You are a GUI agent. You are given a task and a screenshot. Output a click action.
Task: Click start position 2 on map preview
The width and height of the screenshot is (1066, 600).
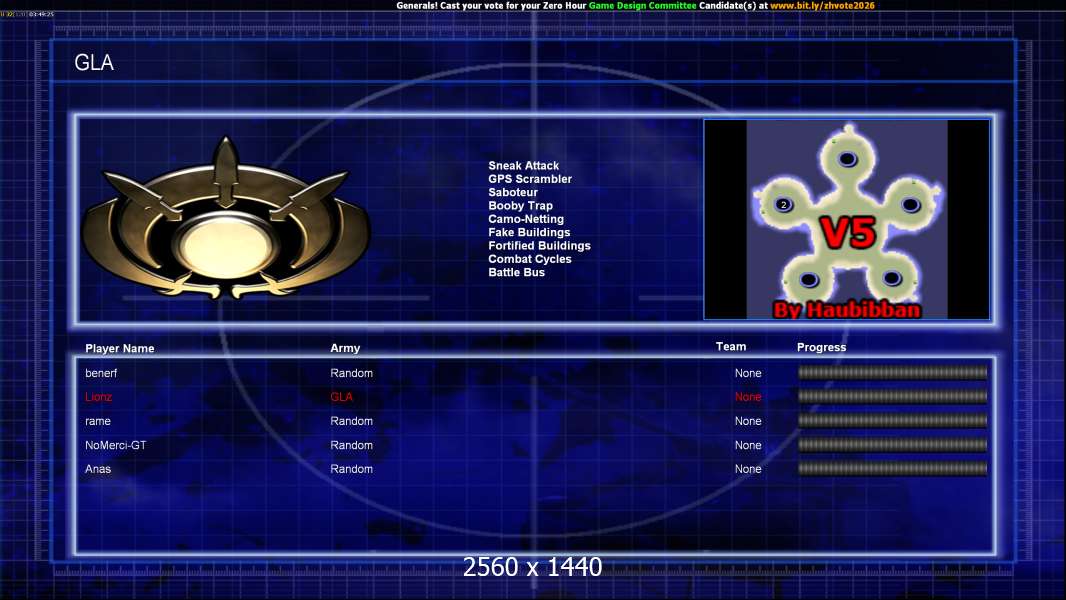[x=784, y=205]
